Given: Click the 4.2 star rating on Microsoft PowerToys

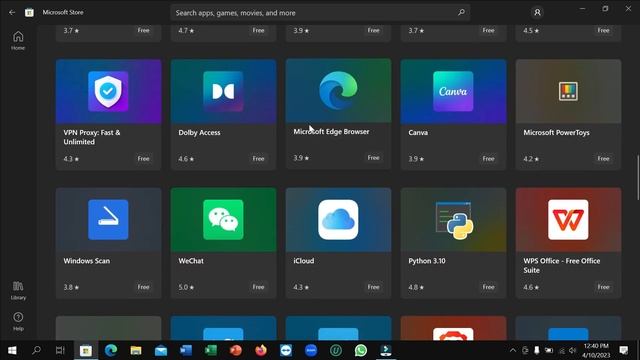Looking at the screenshot, I should 531,159.
